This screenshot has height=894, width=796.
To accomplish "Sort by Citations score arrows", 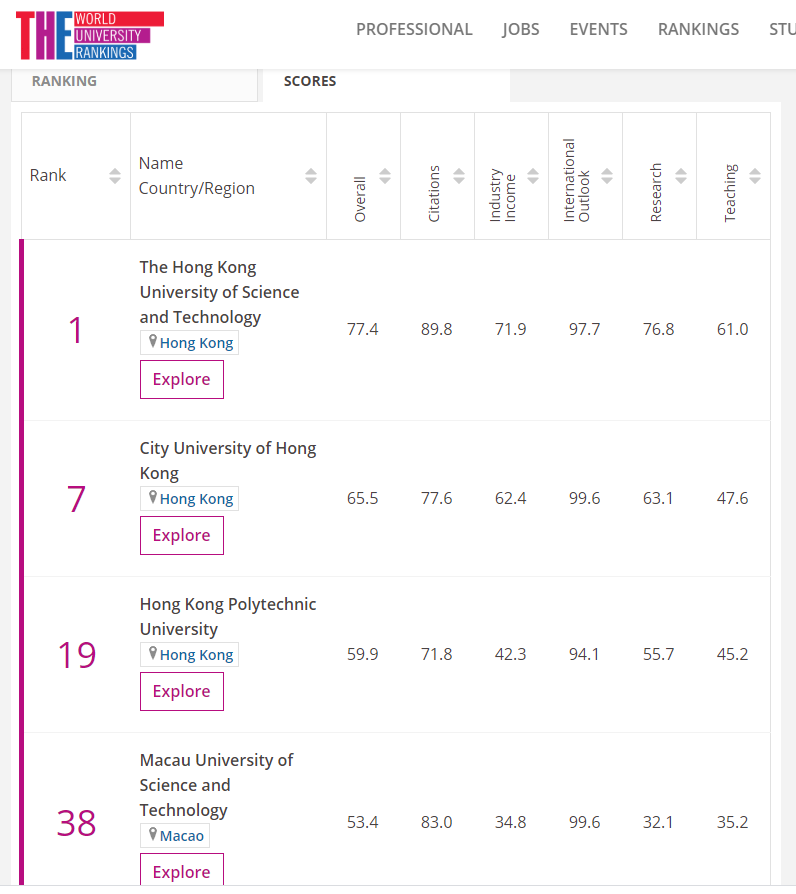I will (459, 176).
